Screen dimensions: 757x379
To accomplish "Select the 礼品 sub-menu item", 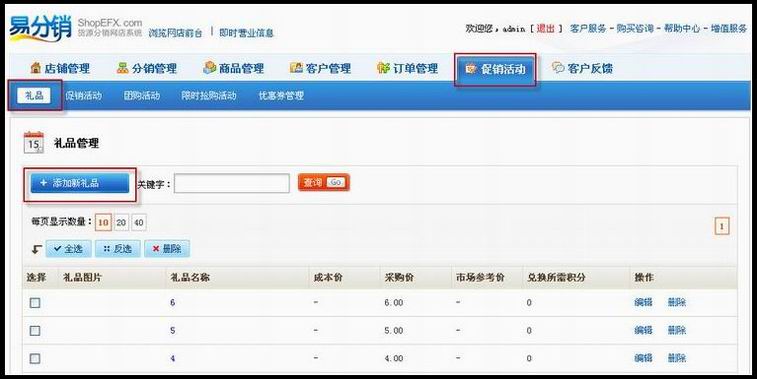I will (x=34, y=95).
